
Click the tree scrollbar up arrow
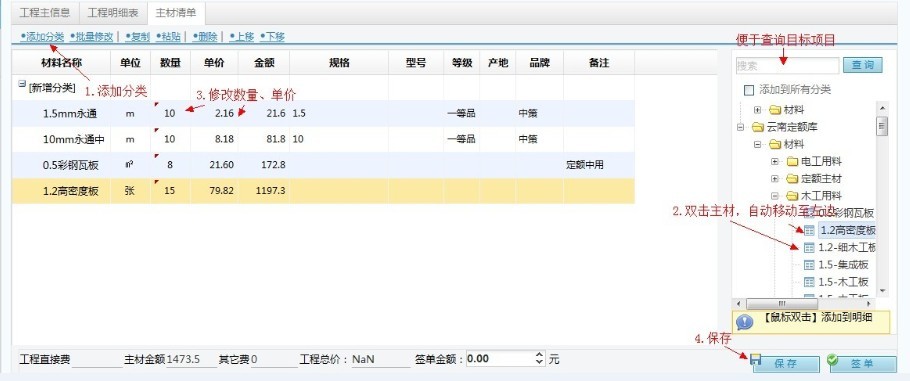882,109
